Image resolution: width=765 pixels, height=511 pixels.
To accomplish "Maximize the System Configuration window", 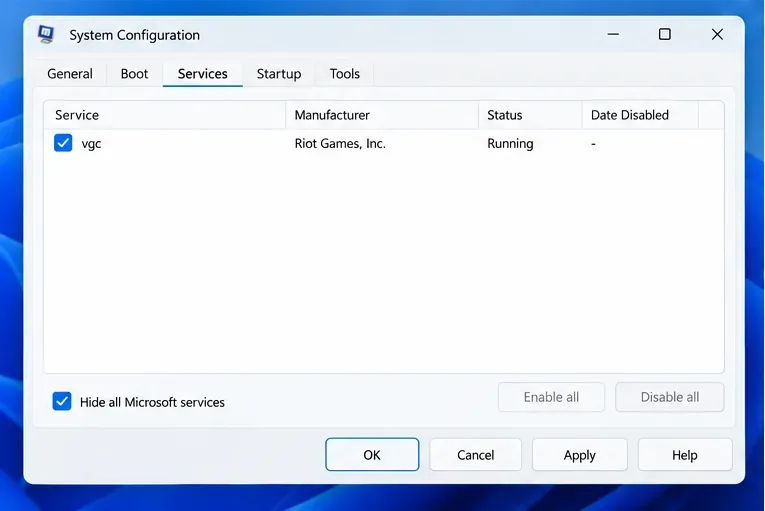I will click(664, 34).
